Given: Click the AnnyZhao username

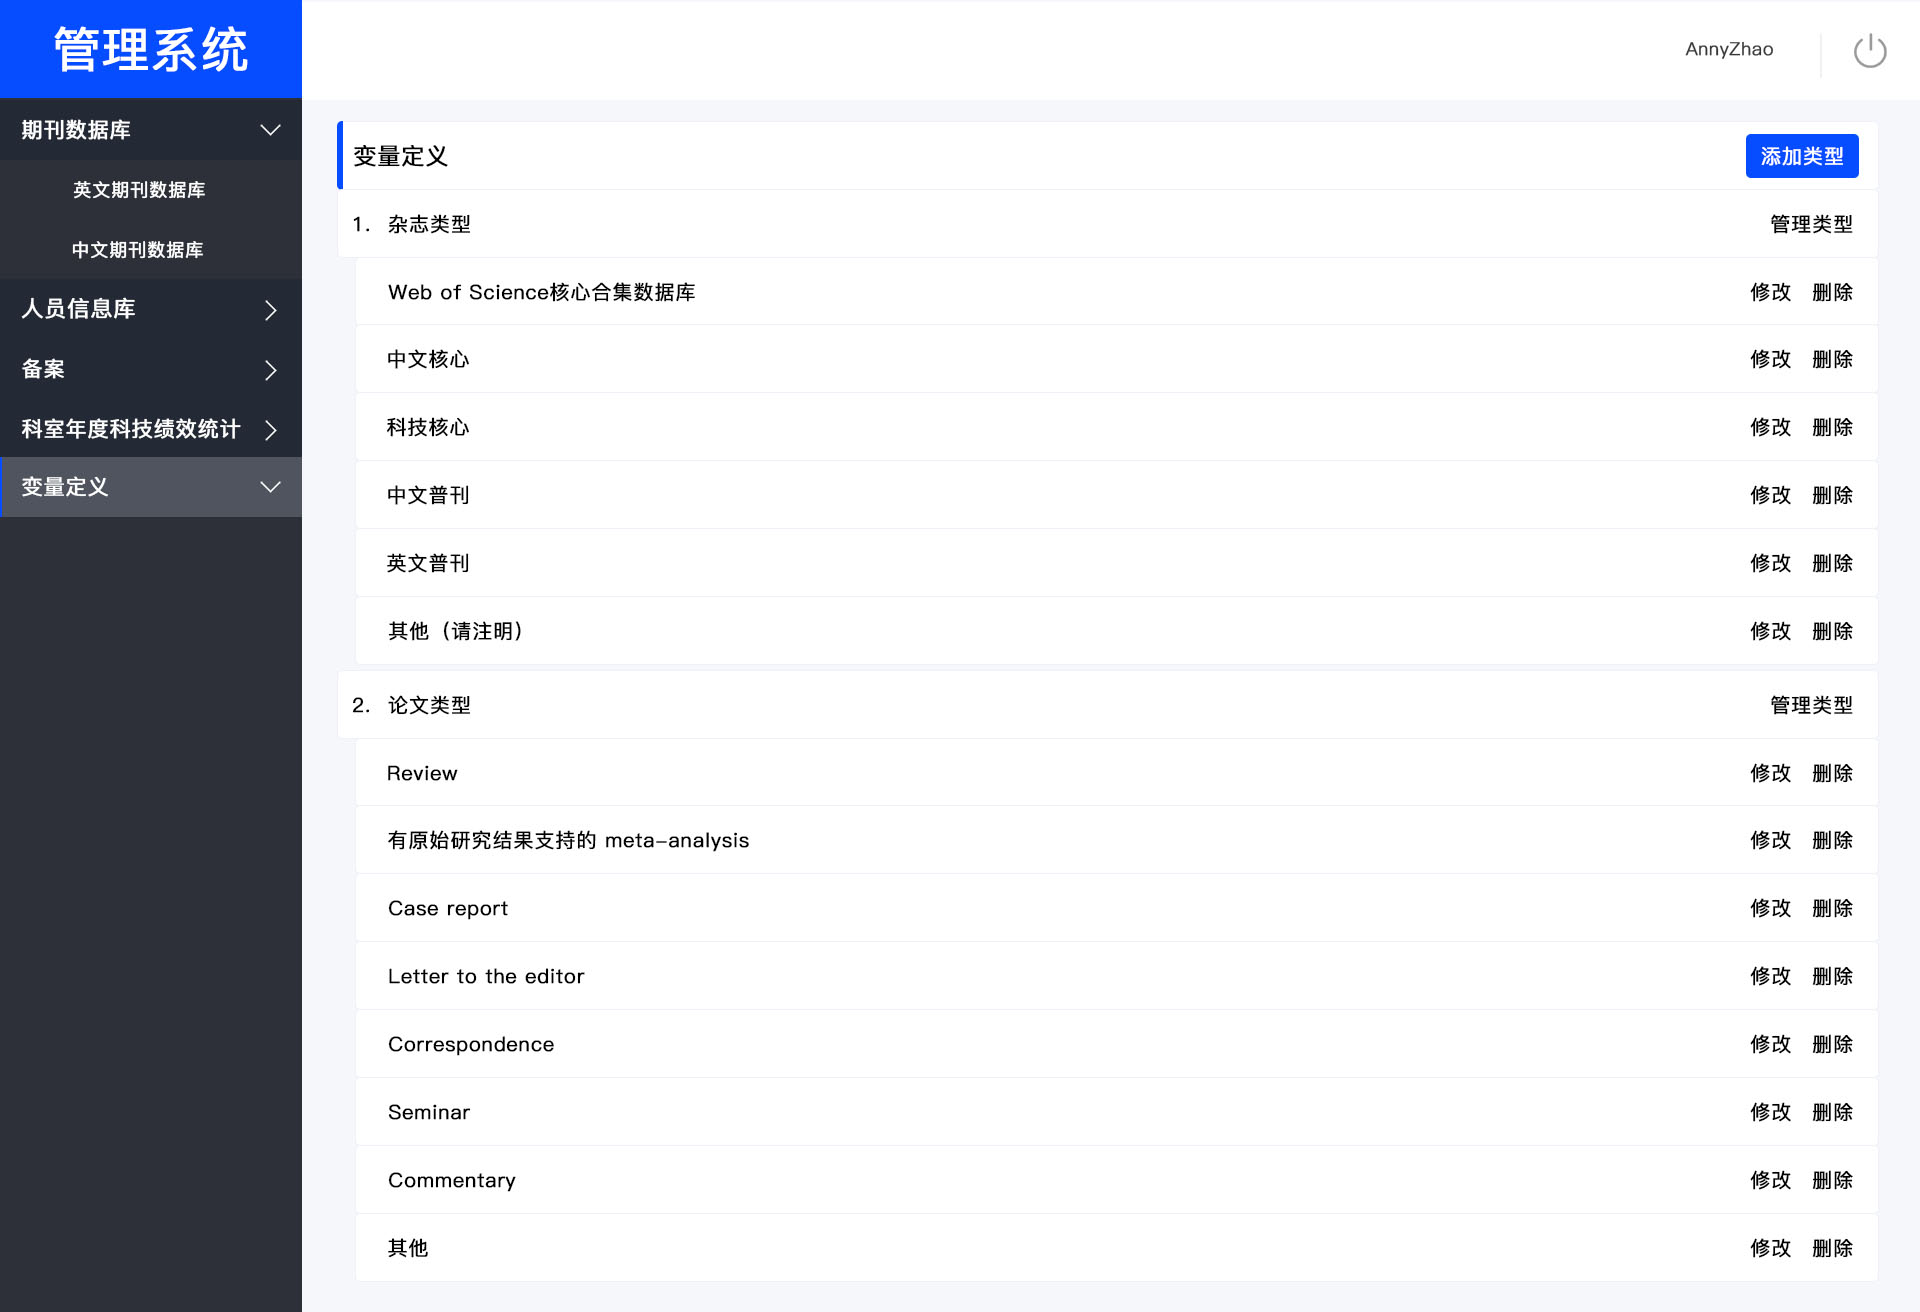Looking at the screenshot, I should 1729,49.
